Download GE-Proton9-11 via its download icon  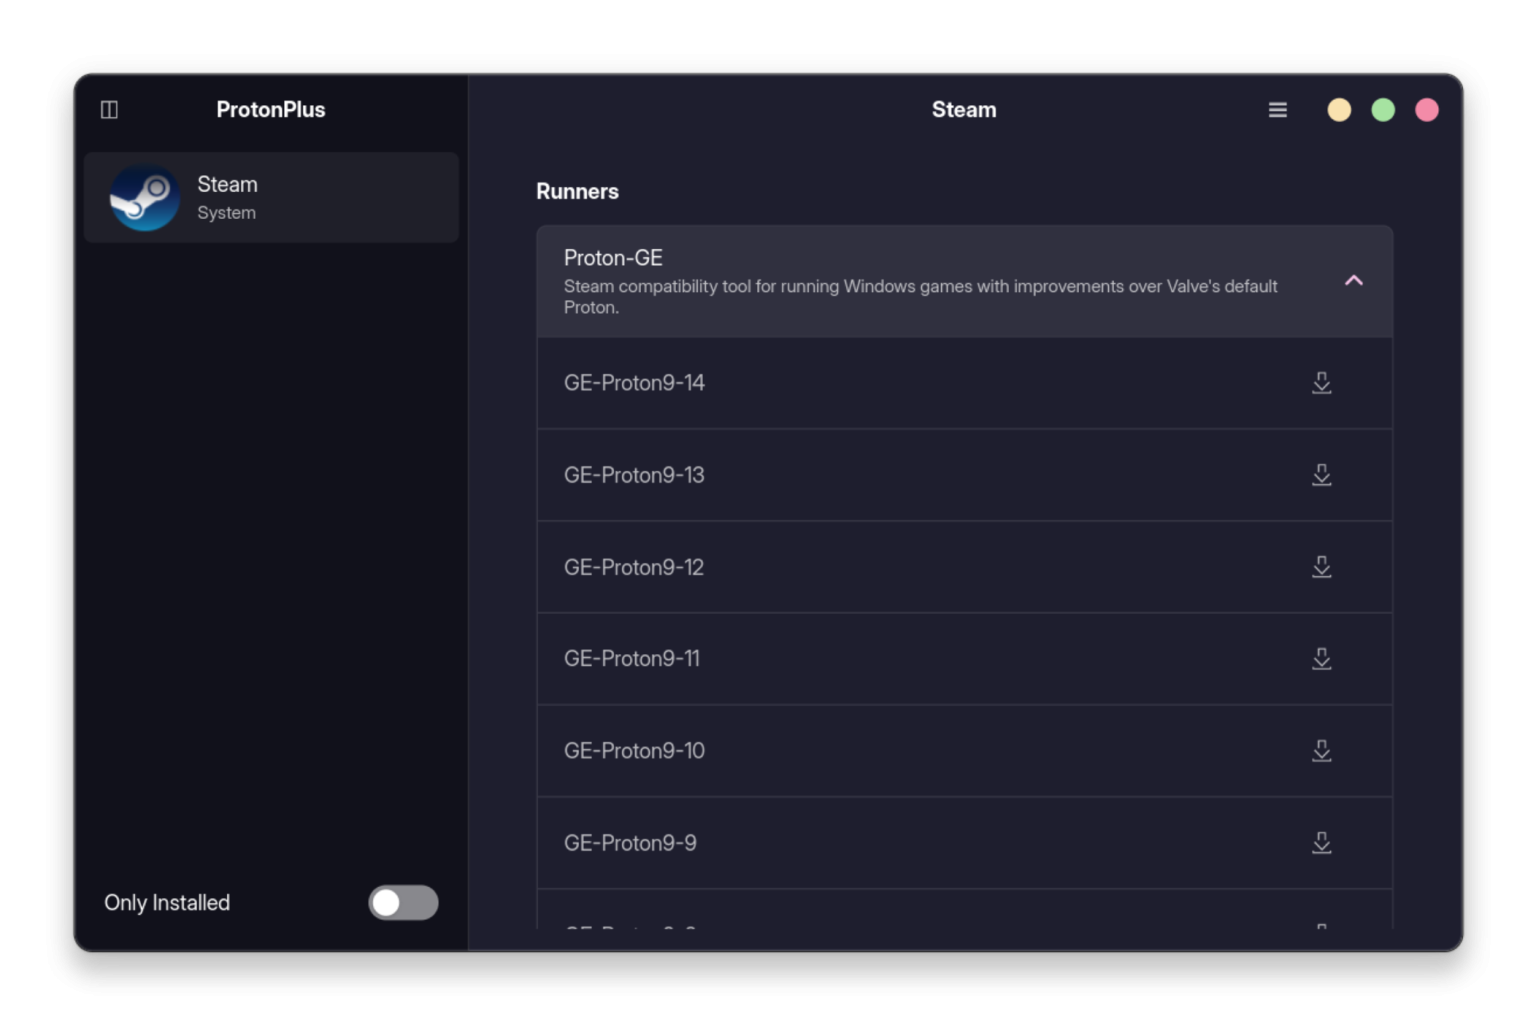(1321, 659)
